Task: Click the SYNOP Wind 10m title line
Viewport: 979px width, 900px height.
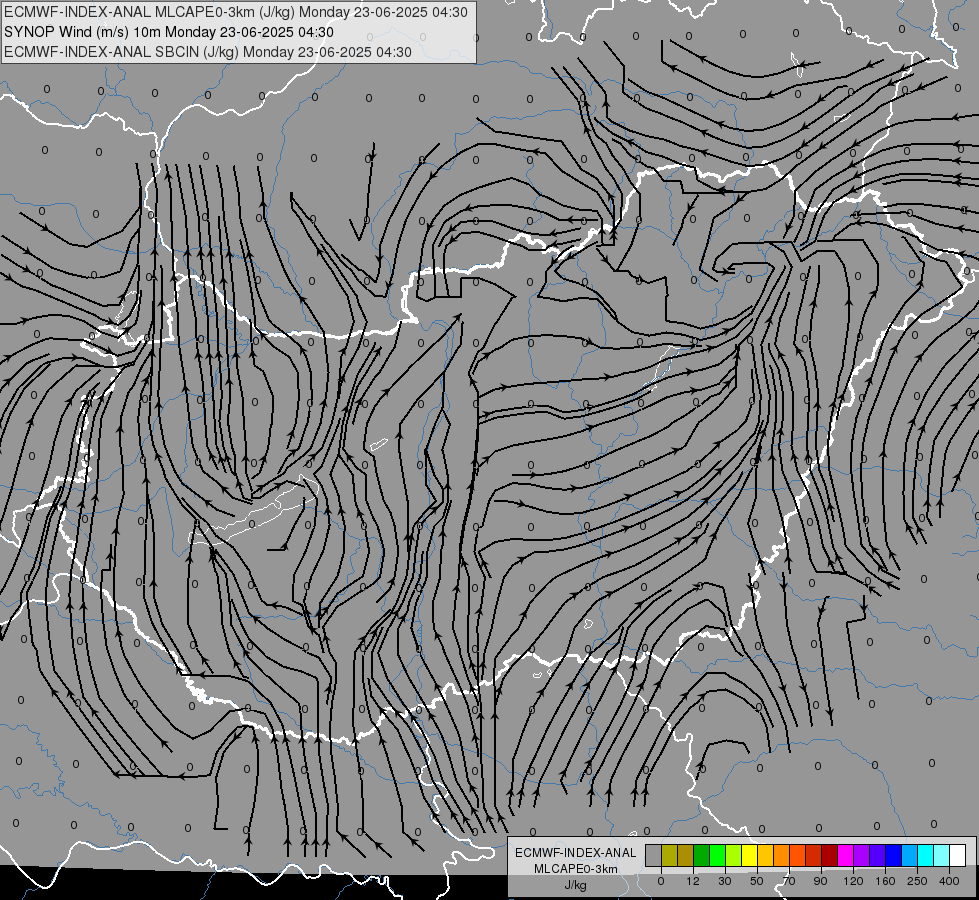Action: pos(169,32)
